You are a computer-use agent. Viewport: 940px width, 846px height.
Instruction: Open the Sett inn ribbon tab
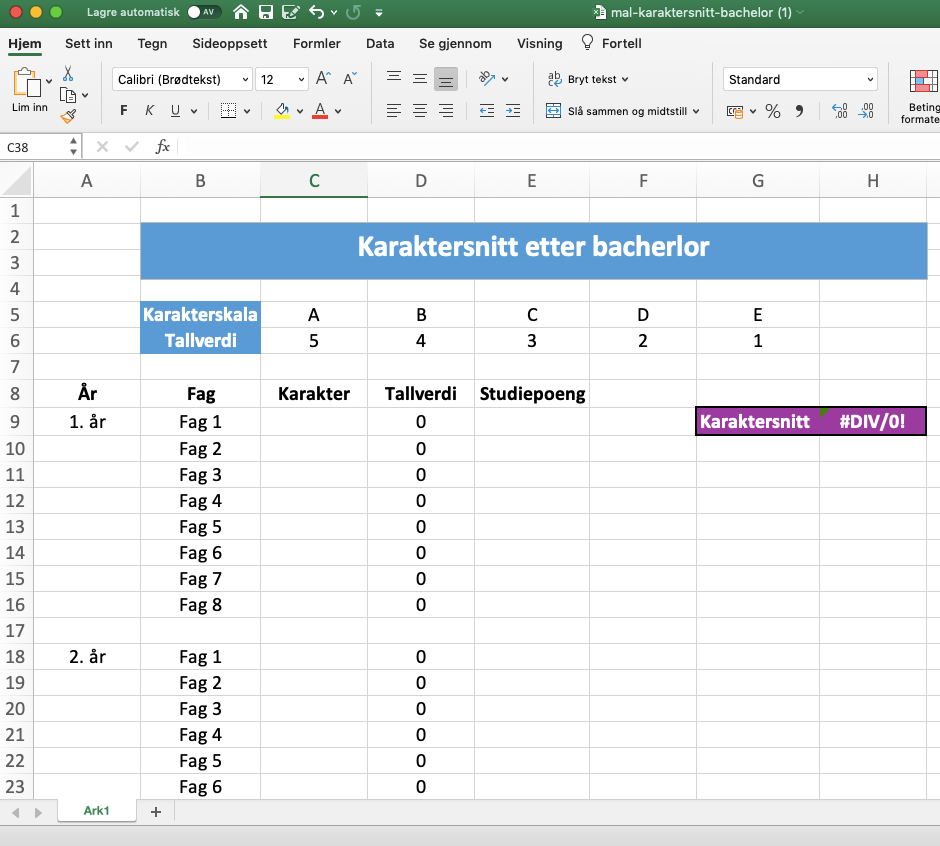[x=88, y=43]
